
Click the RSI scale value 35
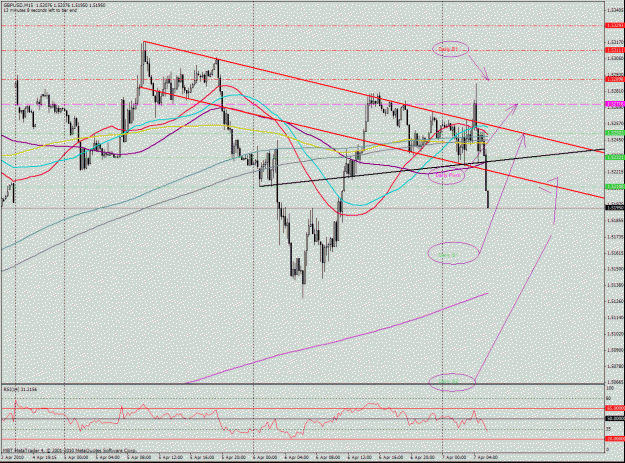pos(609,429)
